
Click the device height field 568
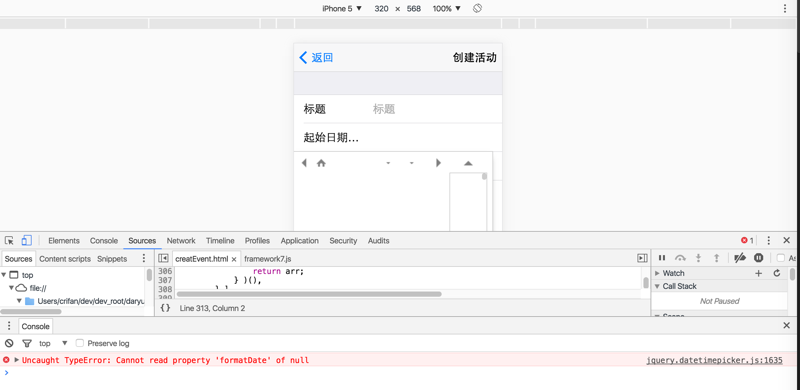coord(414,8)
